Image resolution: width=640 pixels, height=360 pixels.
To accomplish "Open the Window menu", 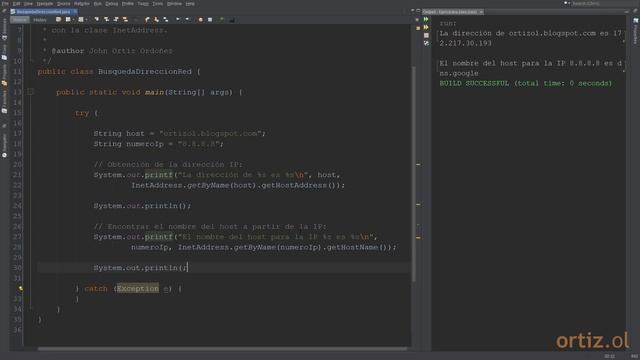I will click(x=174, y=4).
